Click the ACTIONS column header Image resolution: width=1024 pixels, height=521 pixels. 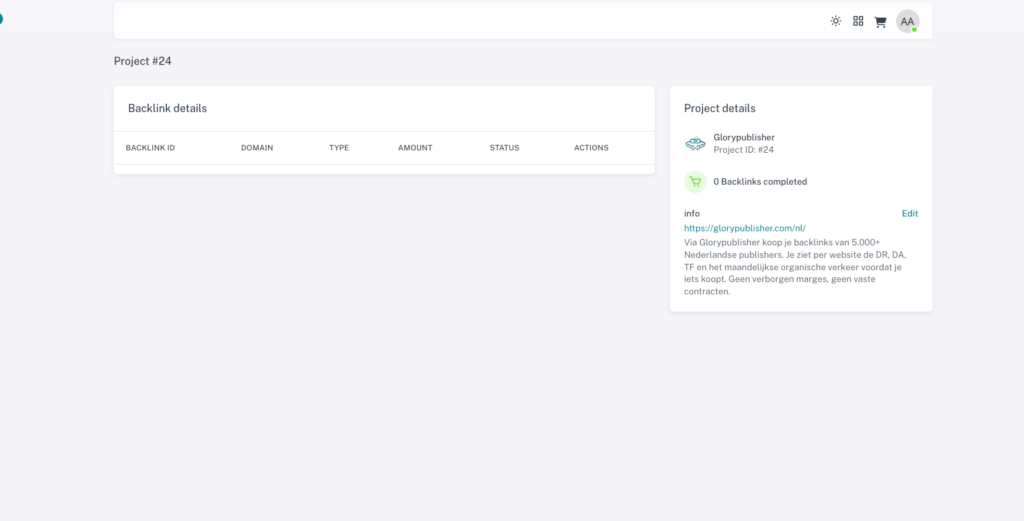click(x=591, y=148)
